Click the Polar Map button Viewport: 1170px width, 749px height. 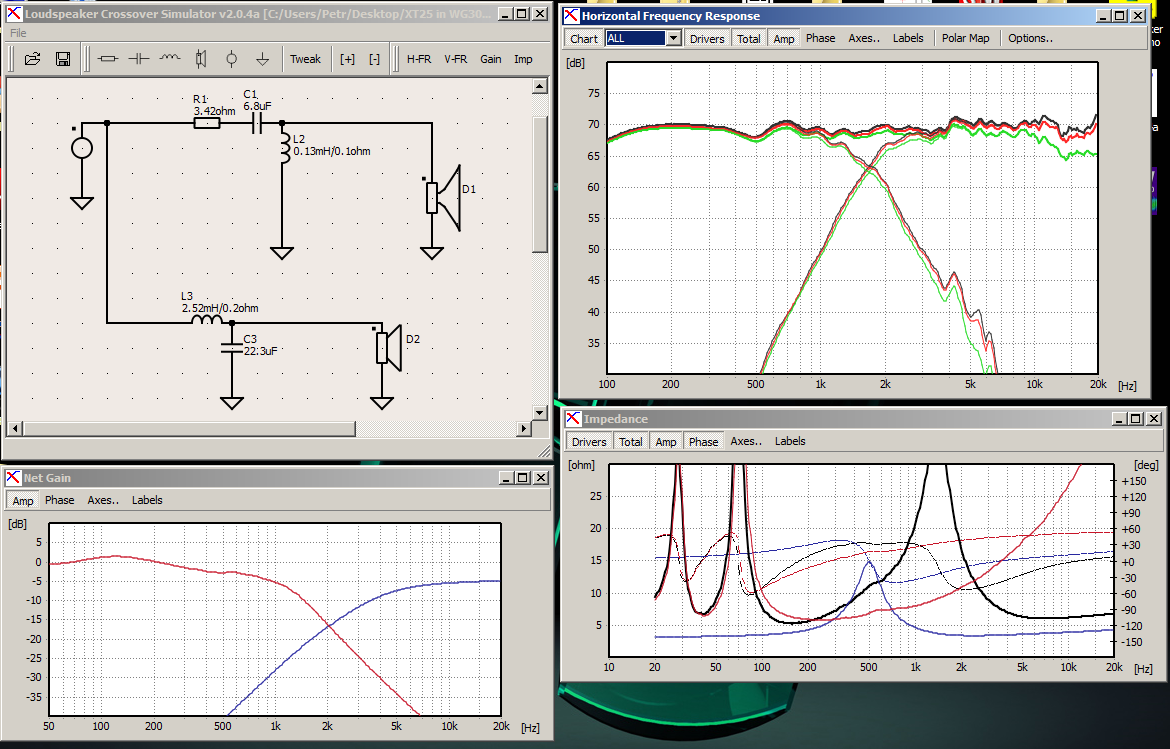(966, 38)
